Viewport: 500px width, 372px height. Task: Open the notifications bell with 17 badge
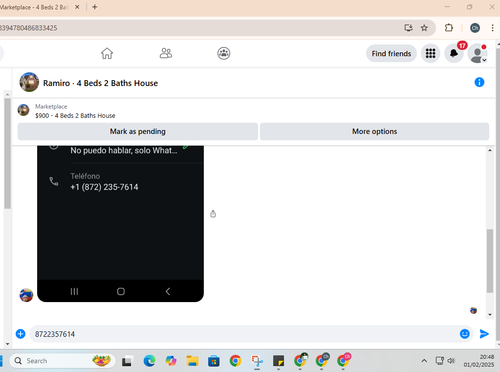pyautogui.click(x=454, y=53)
